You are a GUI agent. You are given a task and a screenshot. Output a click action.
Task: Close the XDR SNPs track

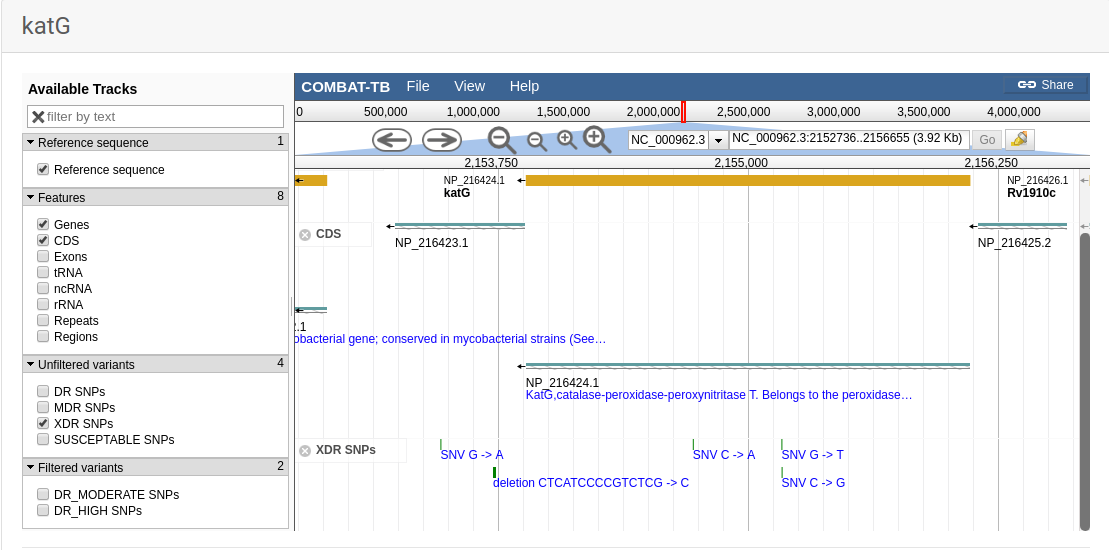click(305, 451)
